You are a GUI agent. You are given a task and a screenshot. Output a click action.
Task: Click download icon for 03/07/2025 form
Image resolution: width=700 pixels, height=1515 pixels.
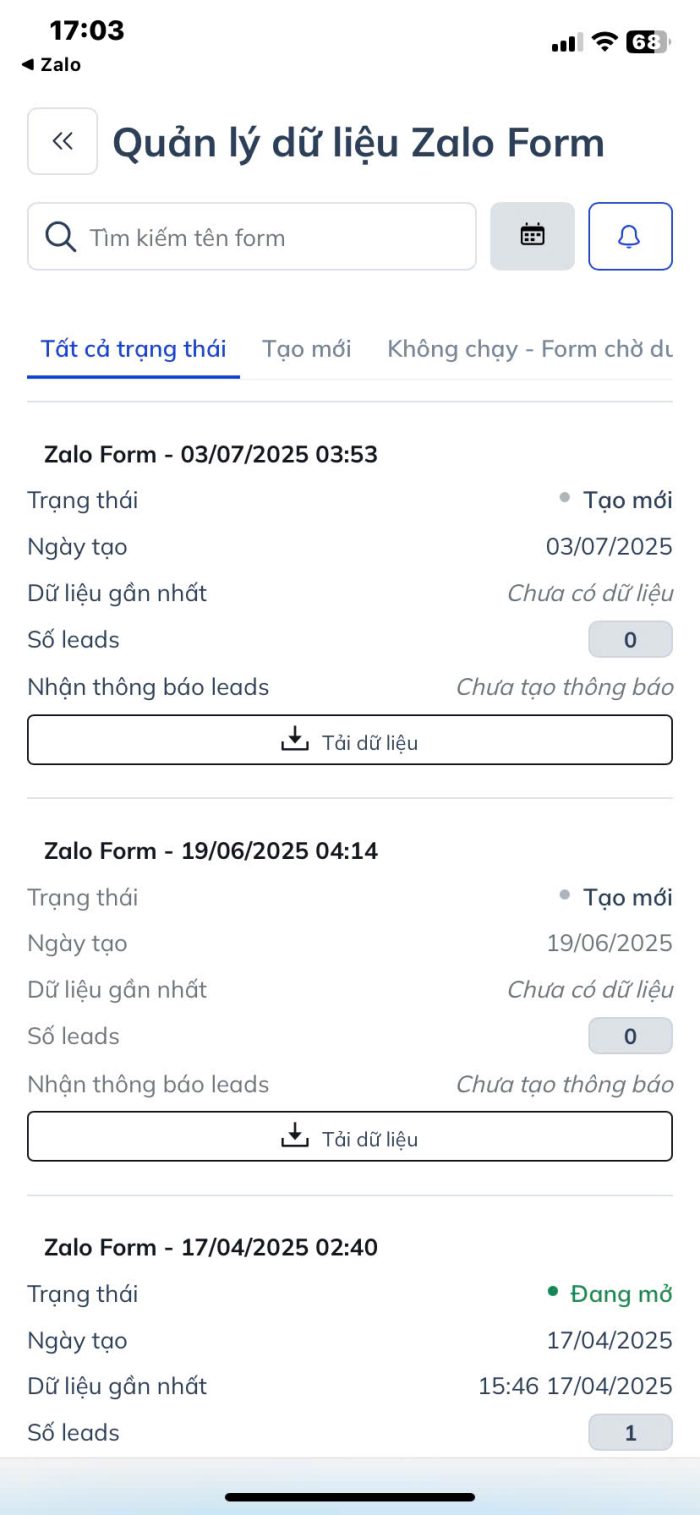(294, 740)
